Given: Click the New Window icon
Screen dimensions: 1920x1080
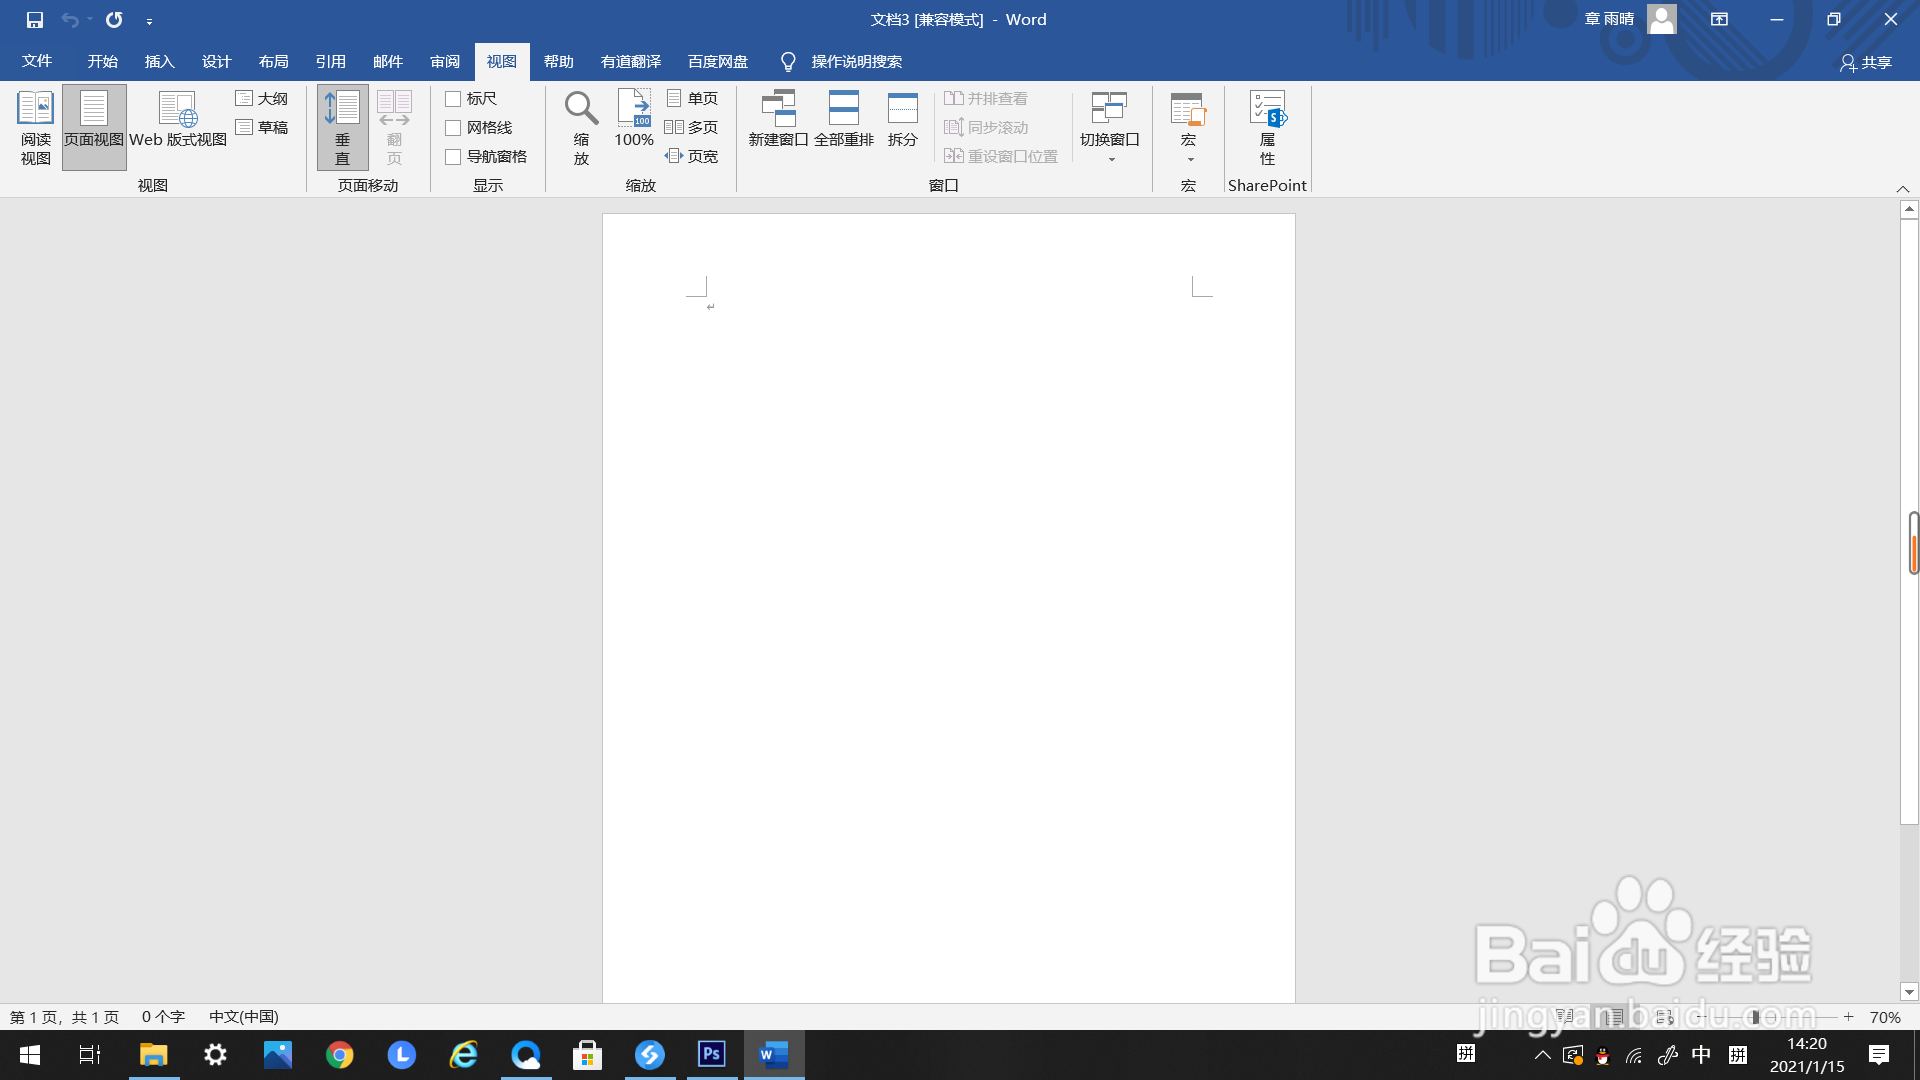Looking at the screenshot, I should coord(778,108).
